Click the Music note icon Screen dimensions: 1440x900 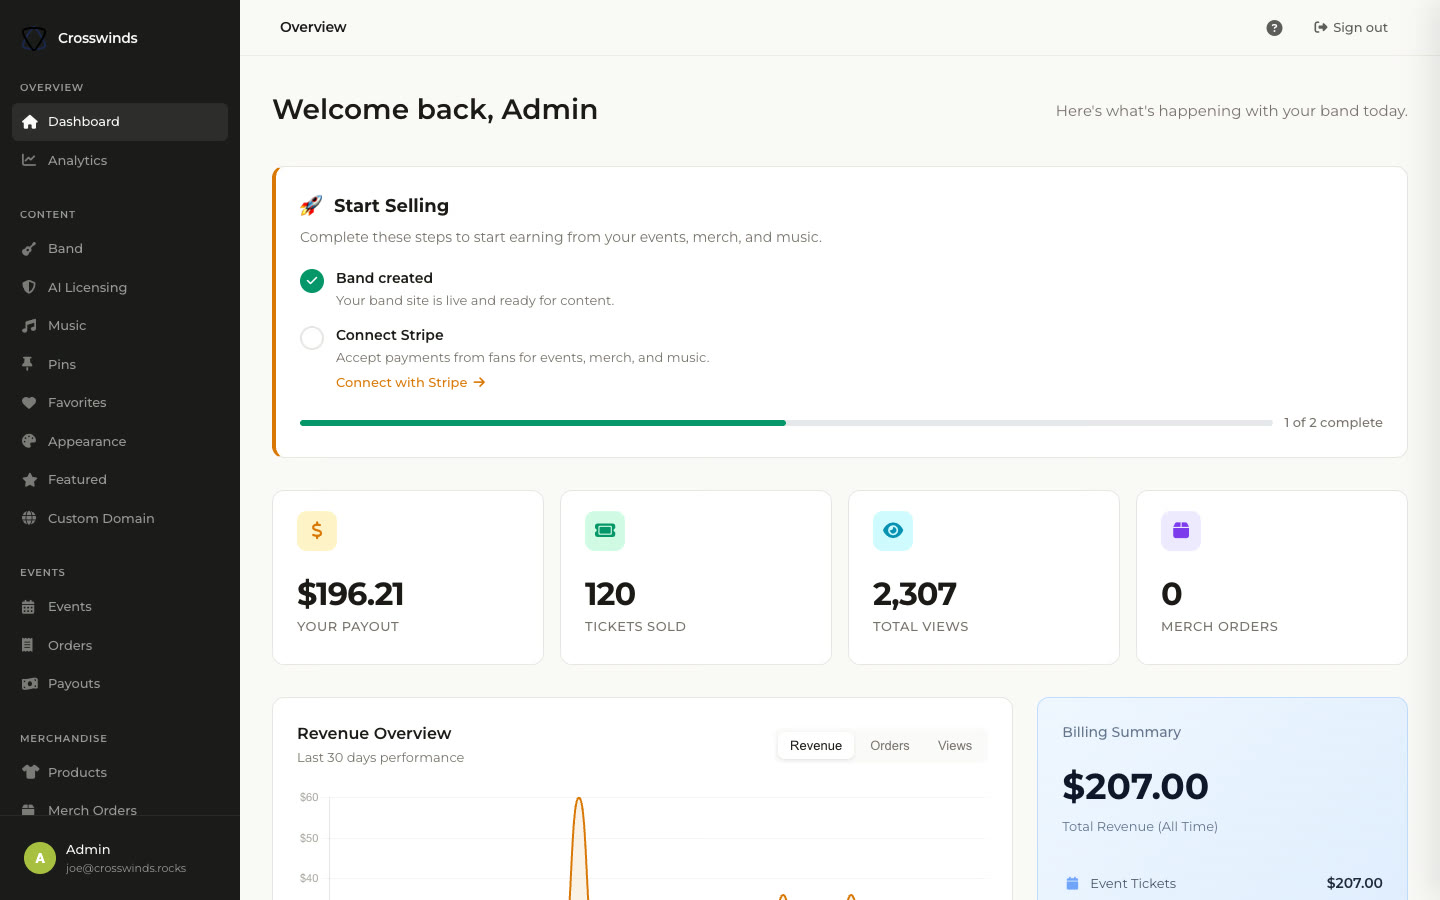click(29, 326)
